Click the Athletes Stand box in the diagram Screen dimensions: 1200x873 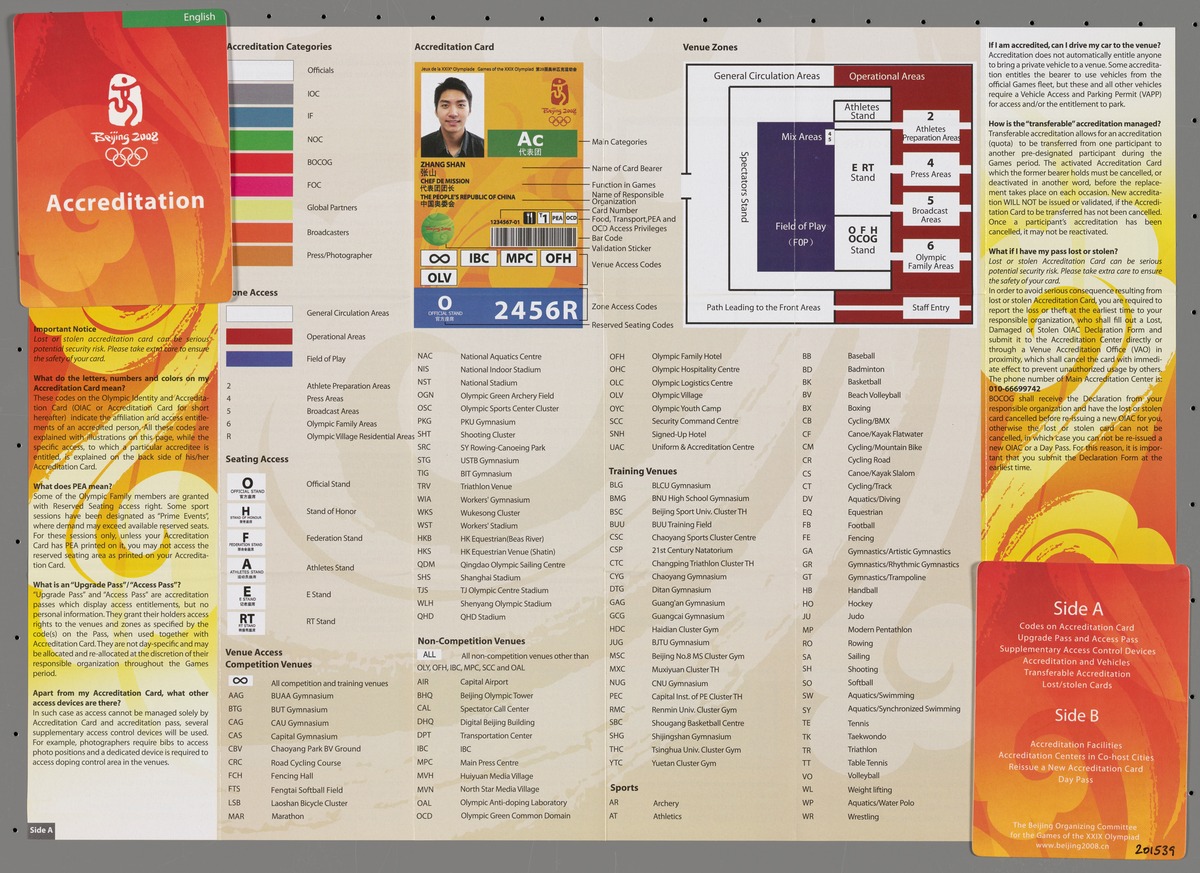pyautogui.click(x=861, y=111)
